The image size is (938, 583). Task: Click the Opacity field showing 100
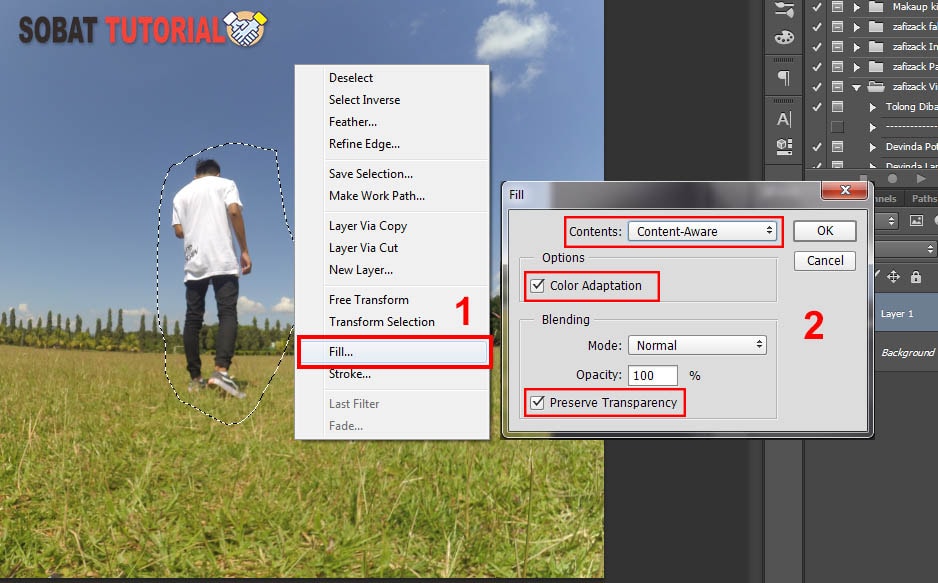(653, 375)
